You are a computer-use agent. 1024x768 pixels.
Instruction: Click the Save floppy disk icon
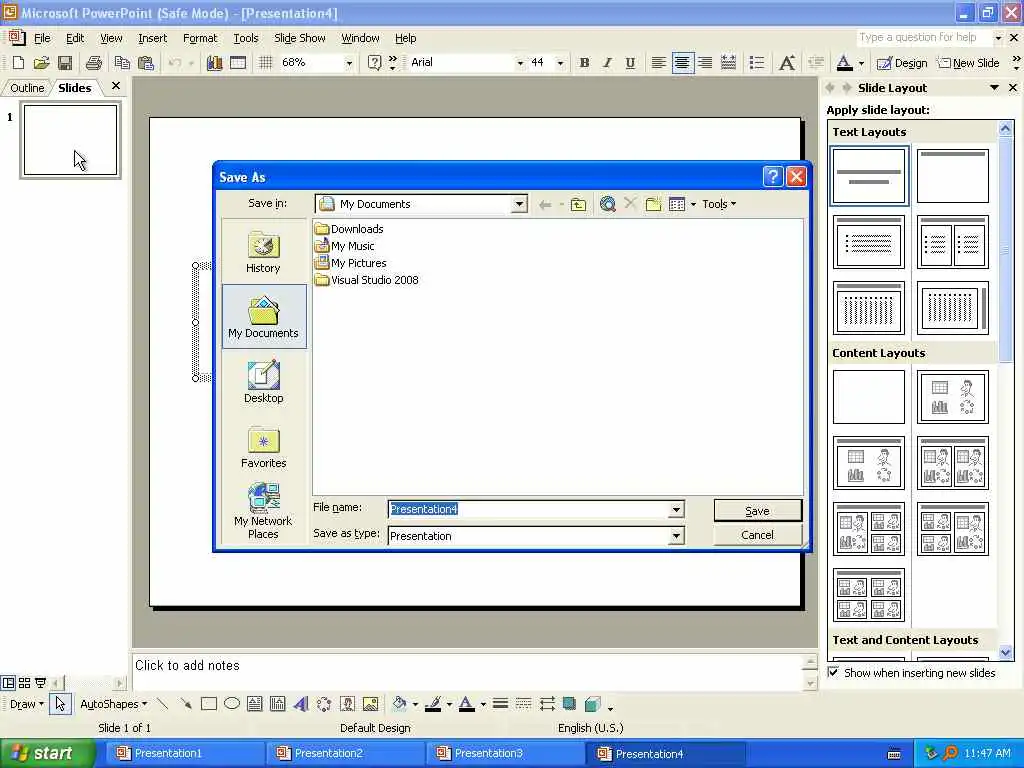(x=65, y=63)
